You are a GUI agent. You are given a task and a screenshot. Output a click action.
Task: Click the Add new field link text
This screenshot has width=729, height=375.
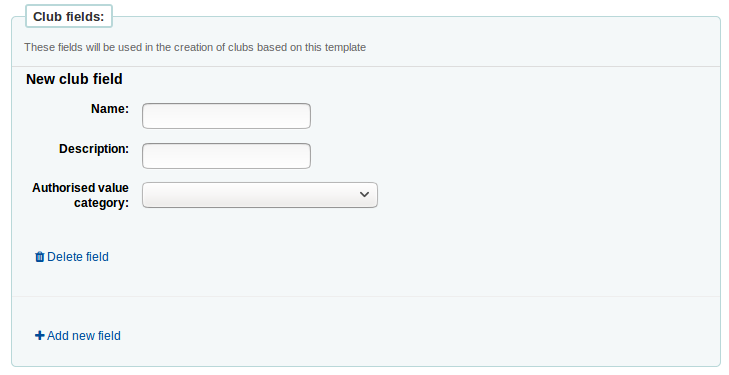[x=84, y=336]
